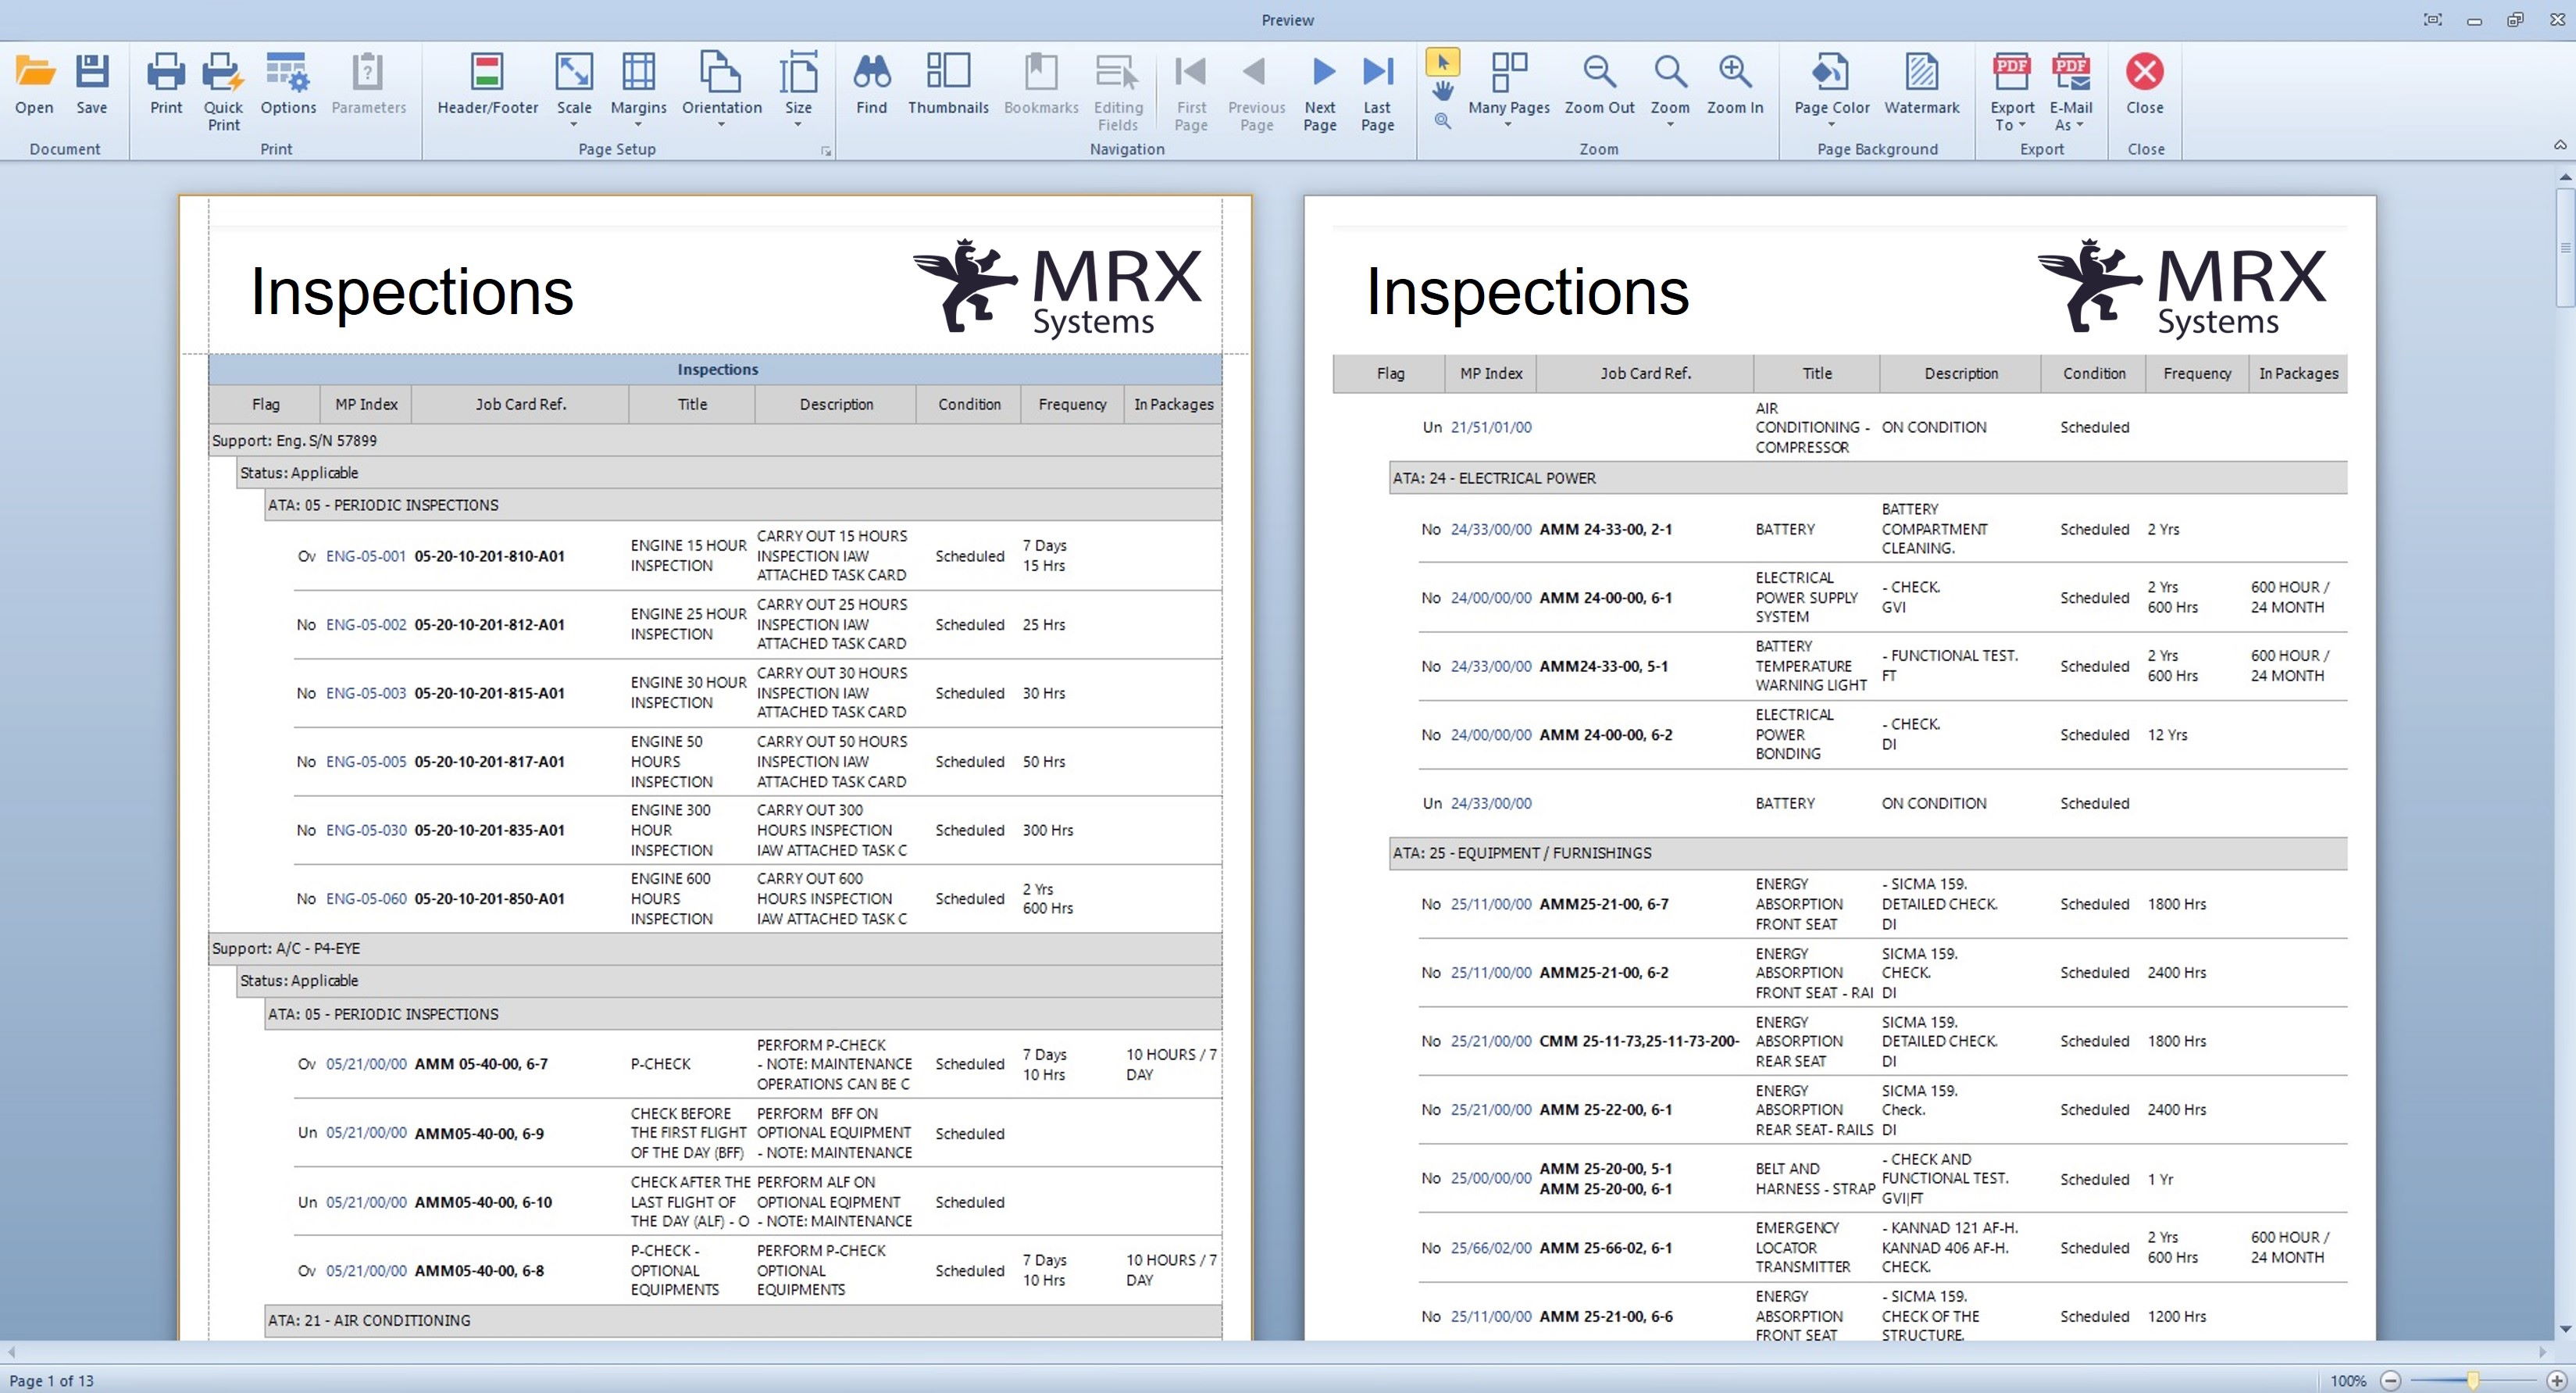
Task: Select the mouse pointer tool
Action: coord(1442,62)
